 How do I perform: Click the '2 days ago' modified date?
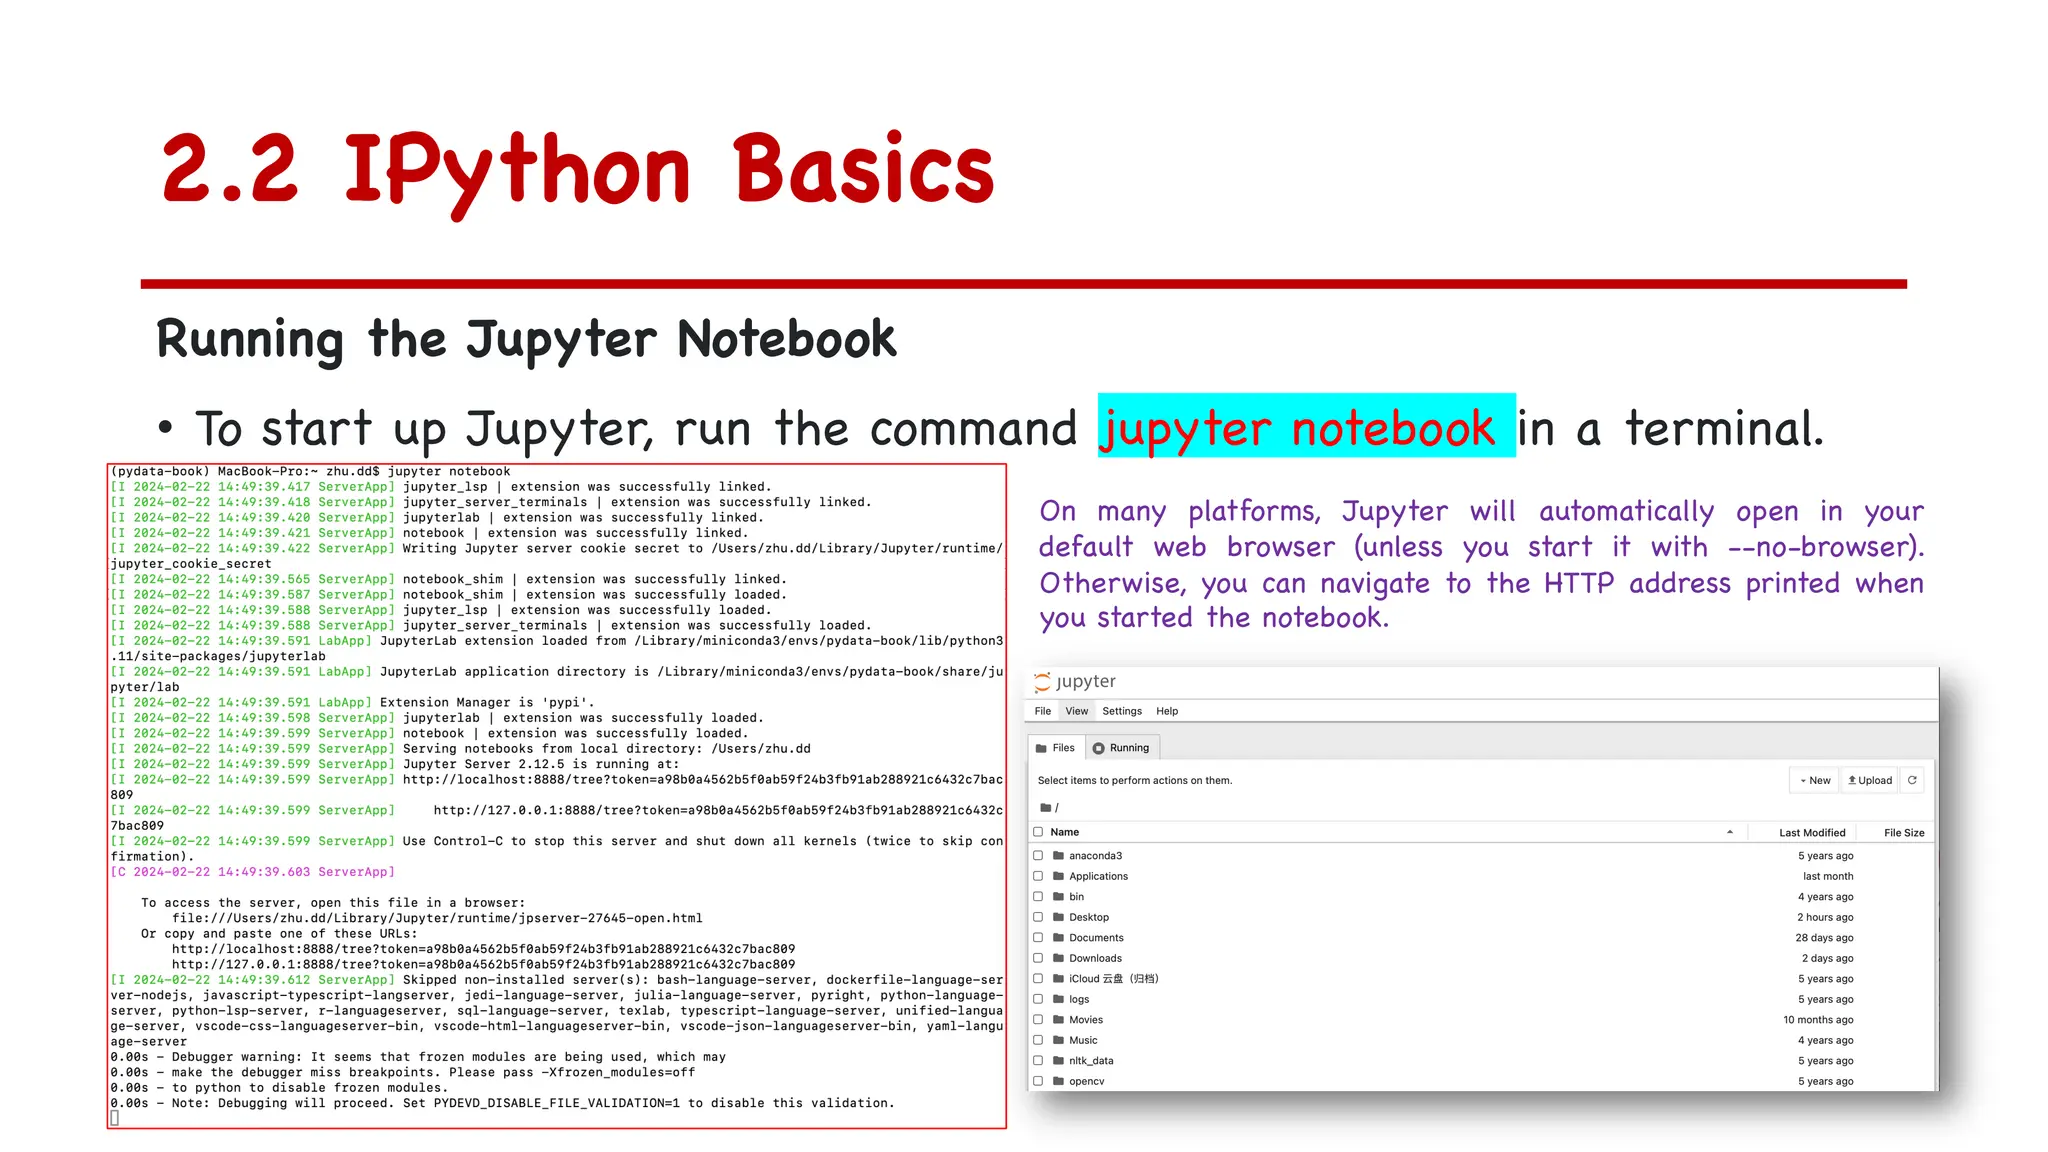[1828, 958]
